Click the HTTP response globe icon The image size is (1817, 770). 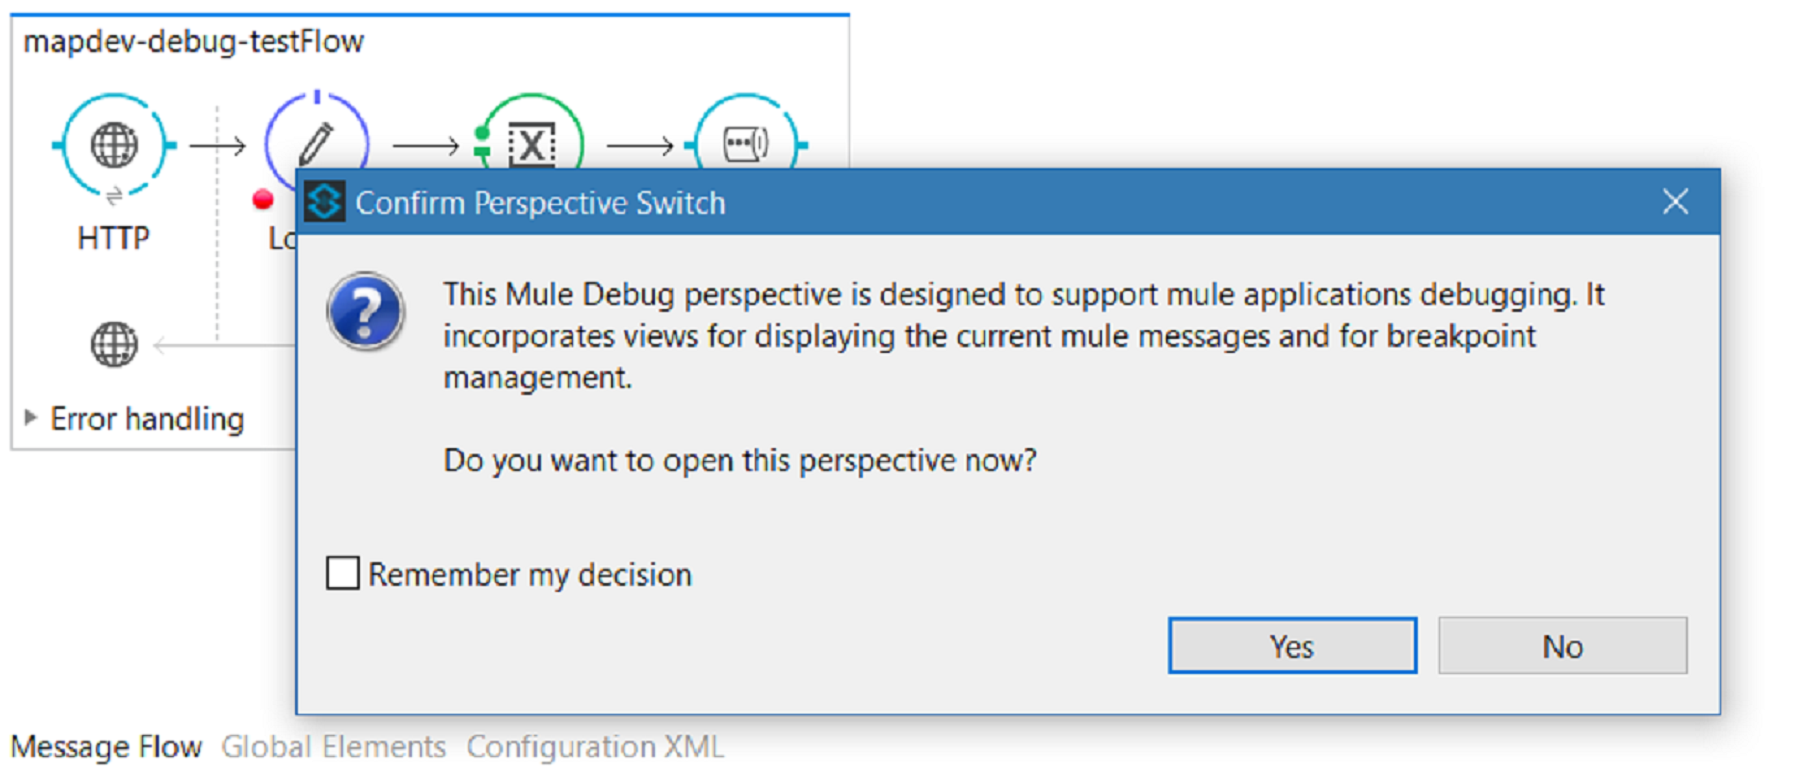[114, 345]
